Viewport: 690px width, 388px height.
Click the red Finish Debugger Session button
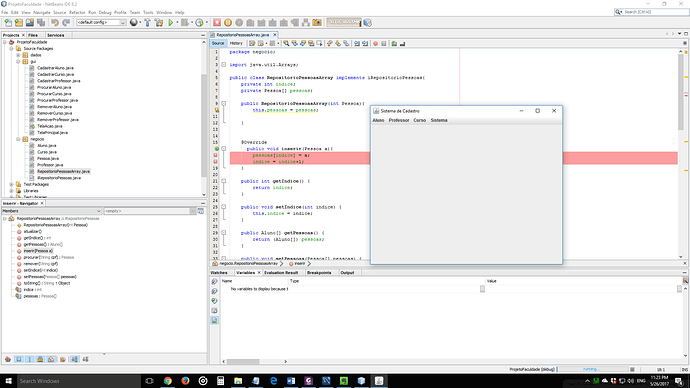(217, 22)
